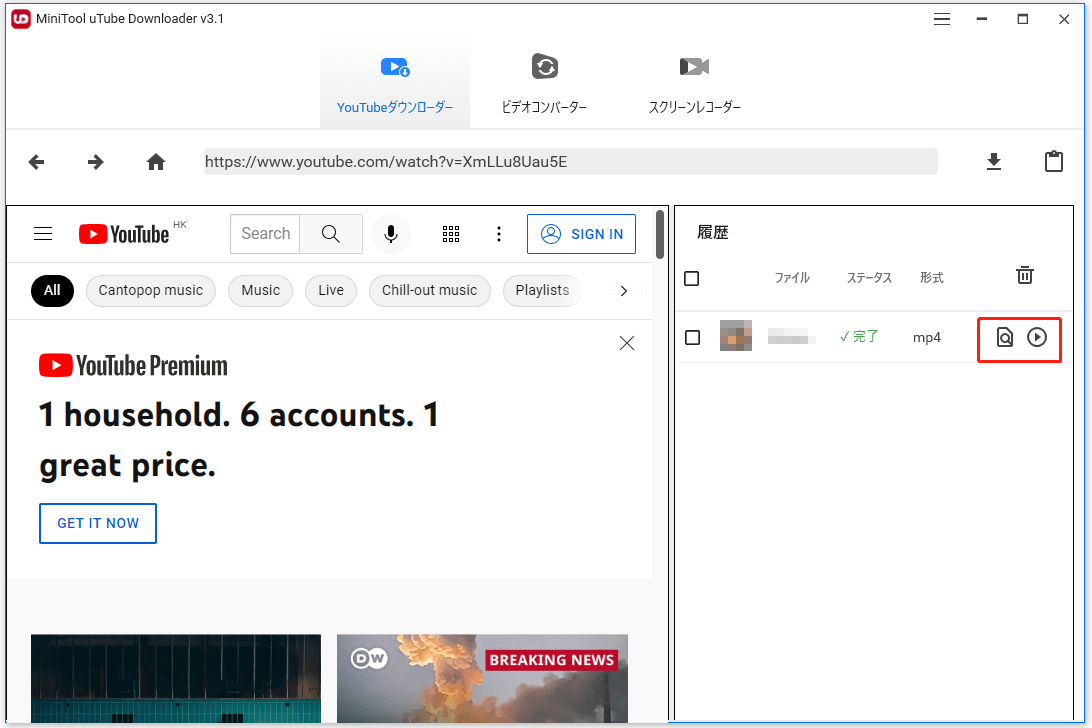The width and height of the screenshot is (1092, 728).
Task: Click the SIGN IN button
Action: [582, 234]
